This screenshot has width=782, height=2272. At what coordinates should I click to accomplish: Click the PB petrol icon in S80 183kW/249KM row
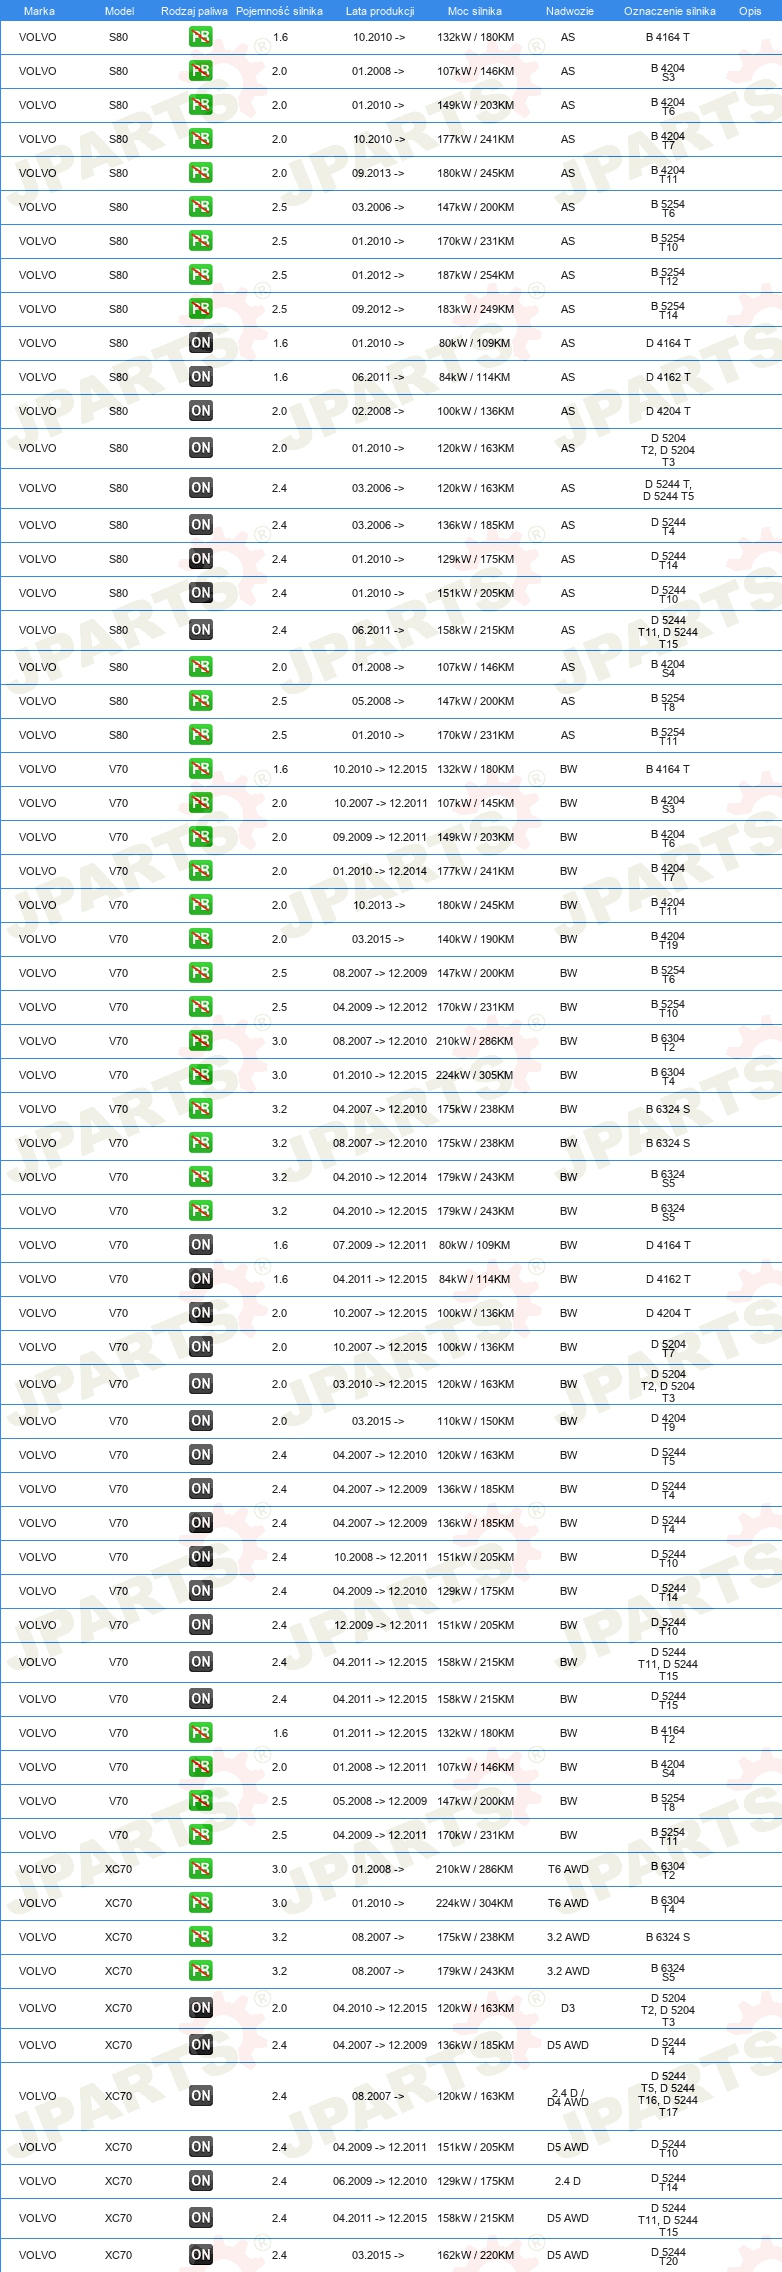201,309
